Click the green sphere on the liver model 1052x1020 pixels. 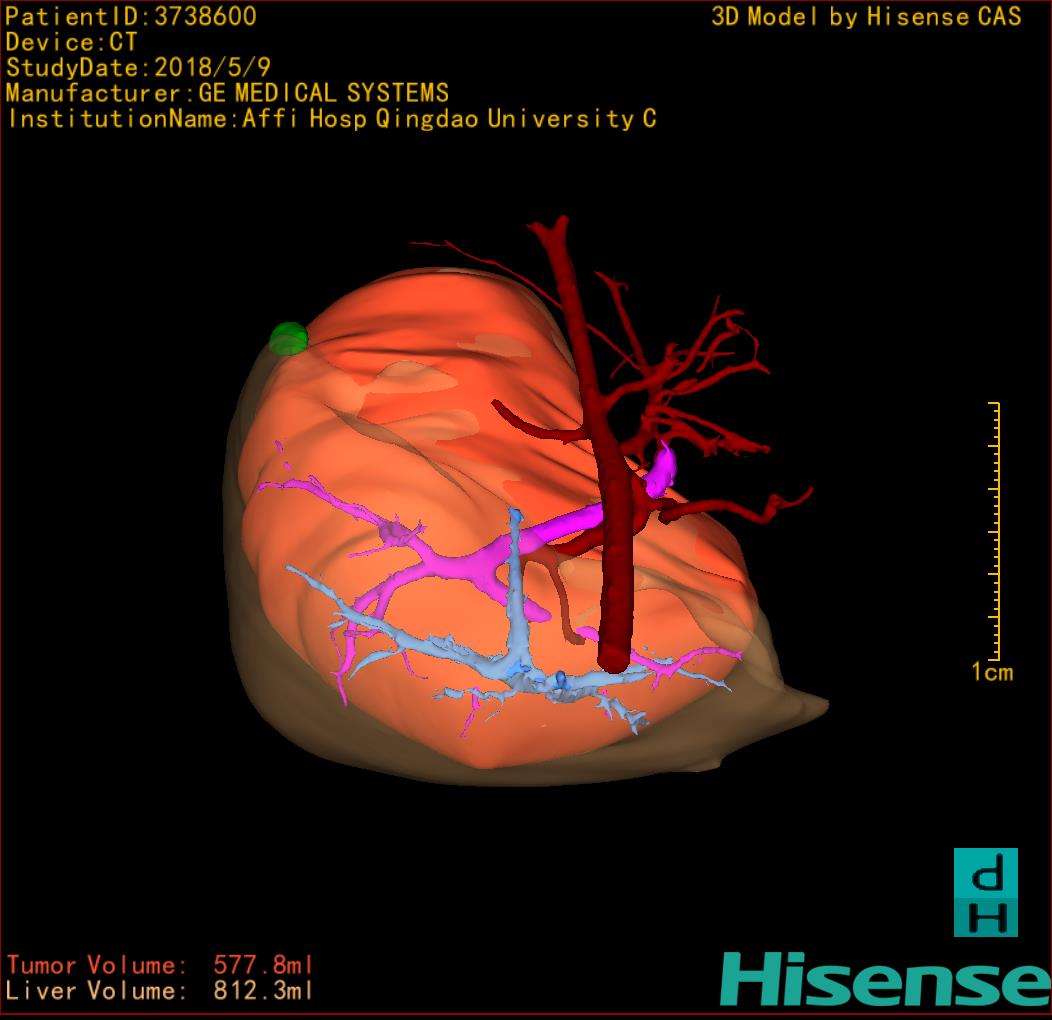click(288, 338)
